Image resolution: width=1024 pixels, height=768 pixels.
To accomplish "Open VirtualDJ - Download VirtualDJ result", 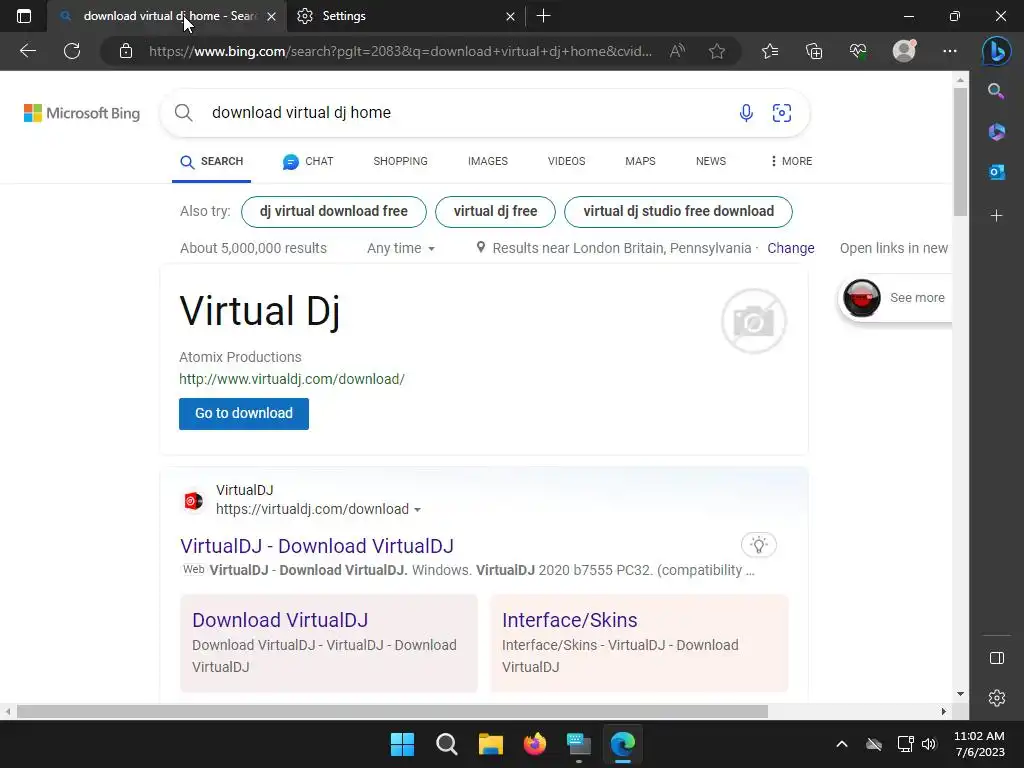I will pyautogui.click(x=317, y=546).
